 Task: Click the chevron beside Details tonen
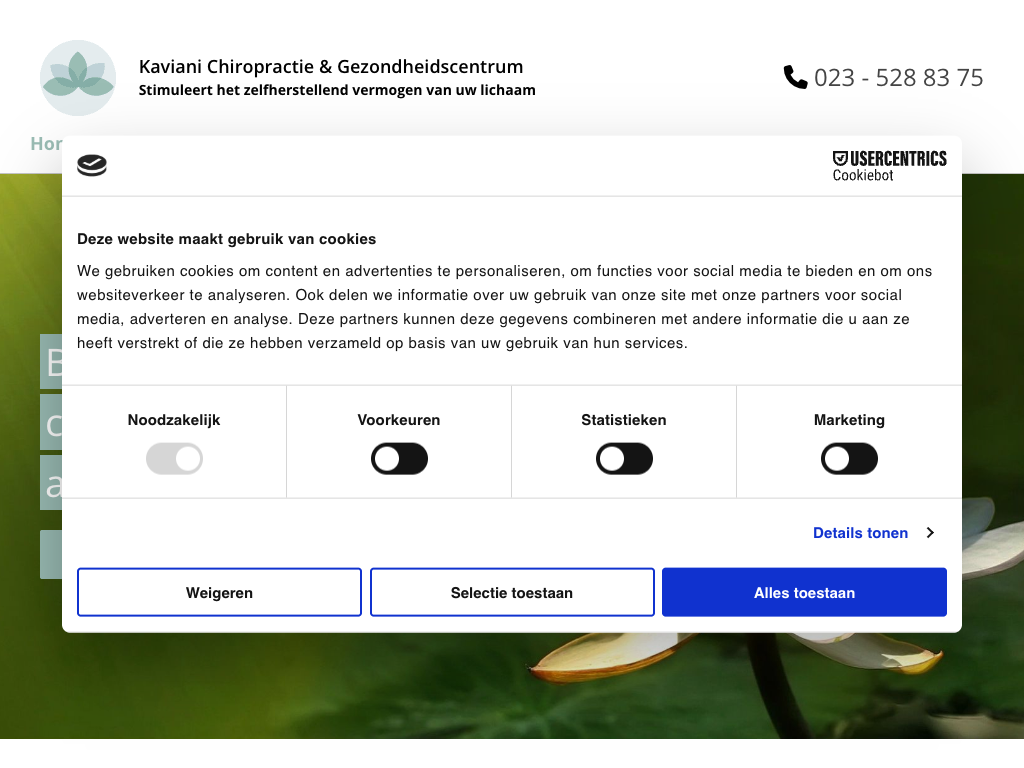coord(930,533)
